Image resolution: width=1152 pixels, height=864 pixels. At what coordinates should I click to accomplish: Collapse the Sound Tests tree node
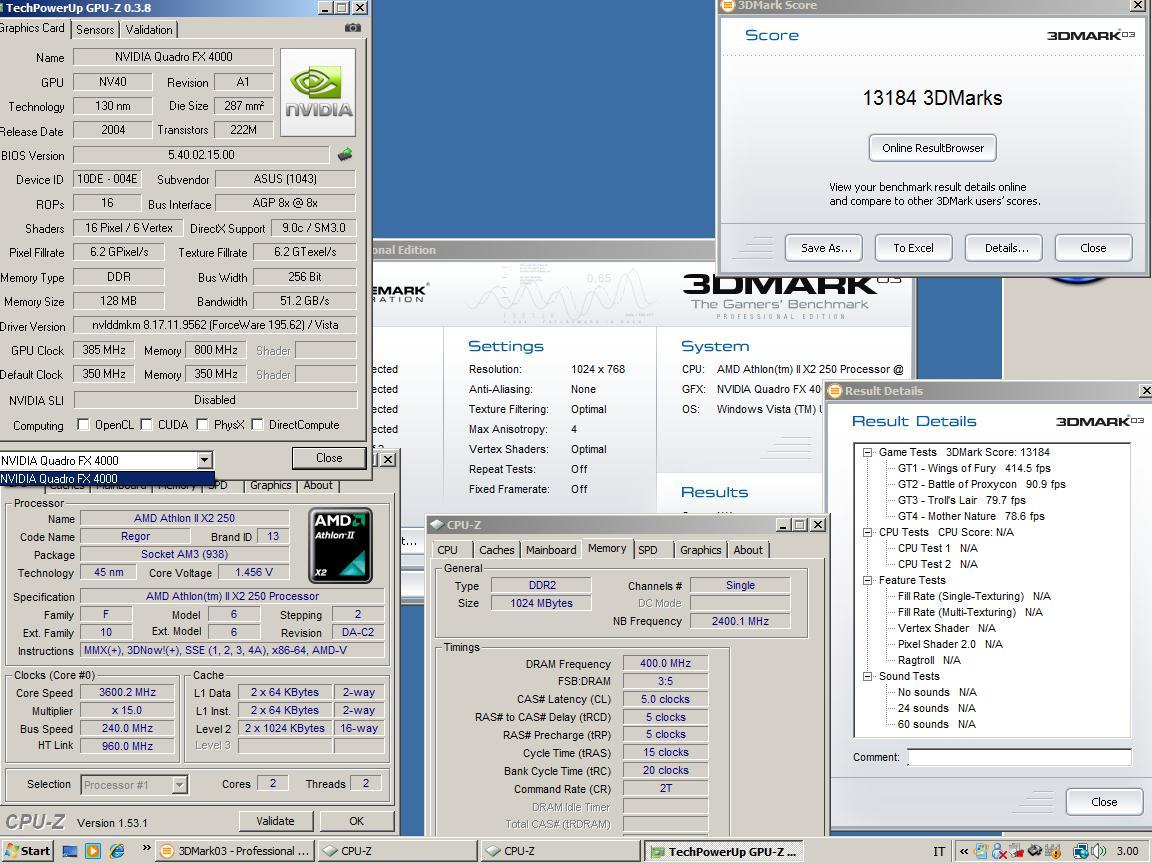(x=868, y=677)
